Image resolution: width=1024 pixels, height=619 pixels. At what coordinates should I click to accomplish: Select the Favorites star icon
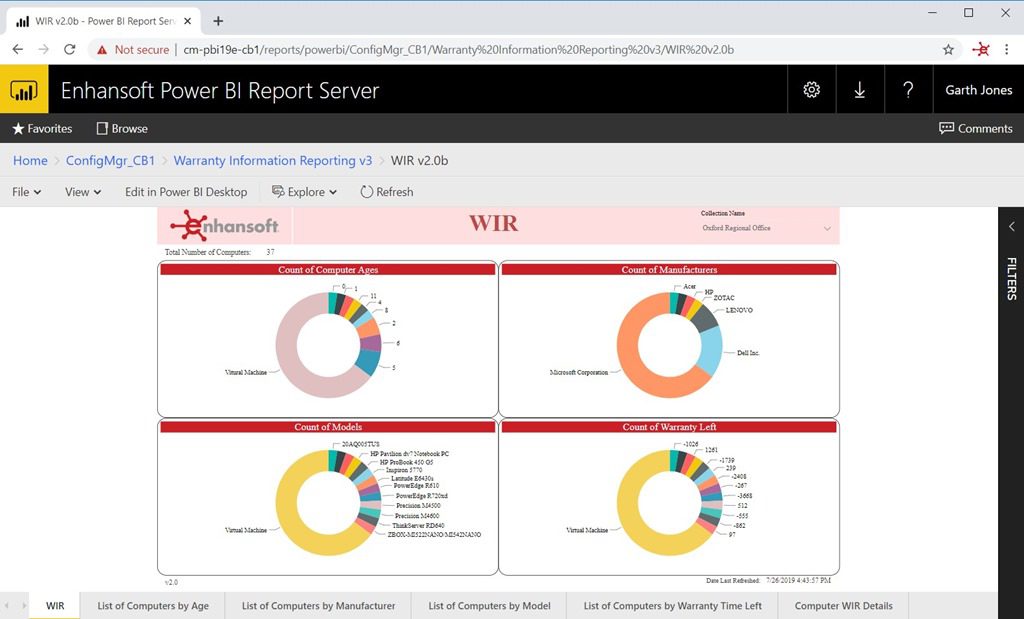(x=18, y=128)
